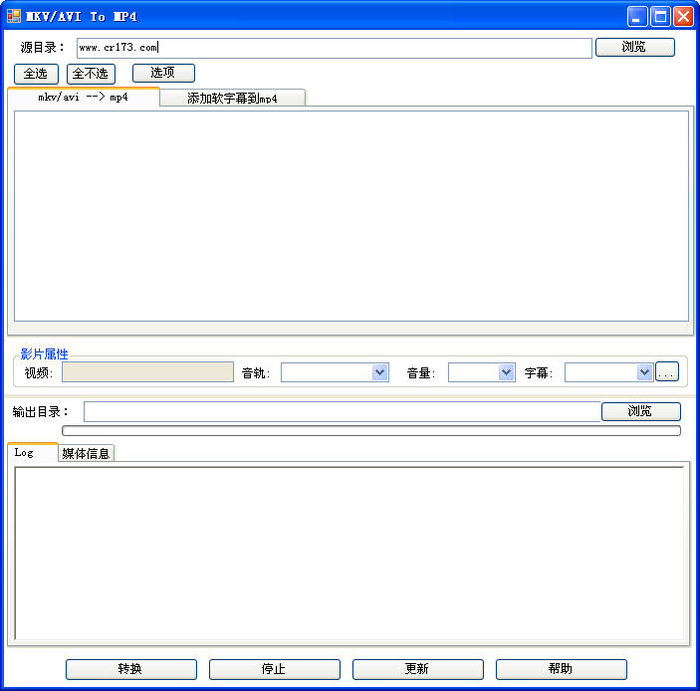Screen dimensions: 700x691
Task: Click the ... subtitle browse button
Action: tap(667, 371)
